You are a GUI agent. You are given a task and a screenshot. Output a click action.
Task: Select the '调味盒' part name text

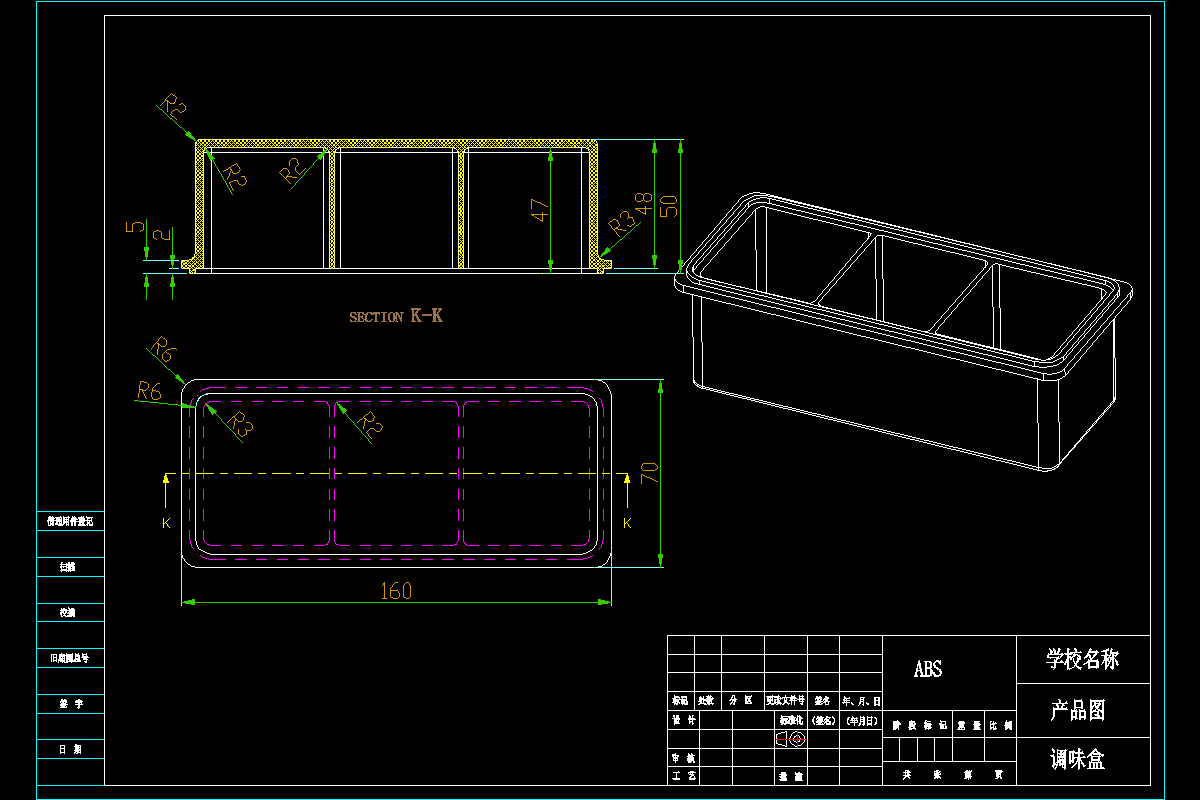1078,760
